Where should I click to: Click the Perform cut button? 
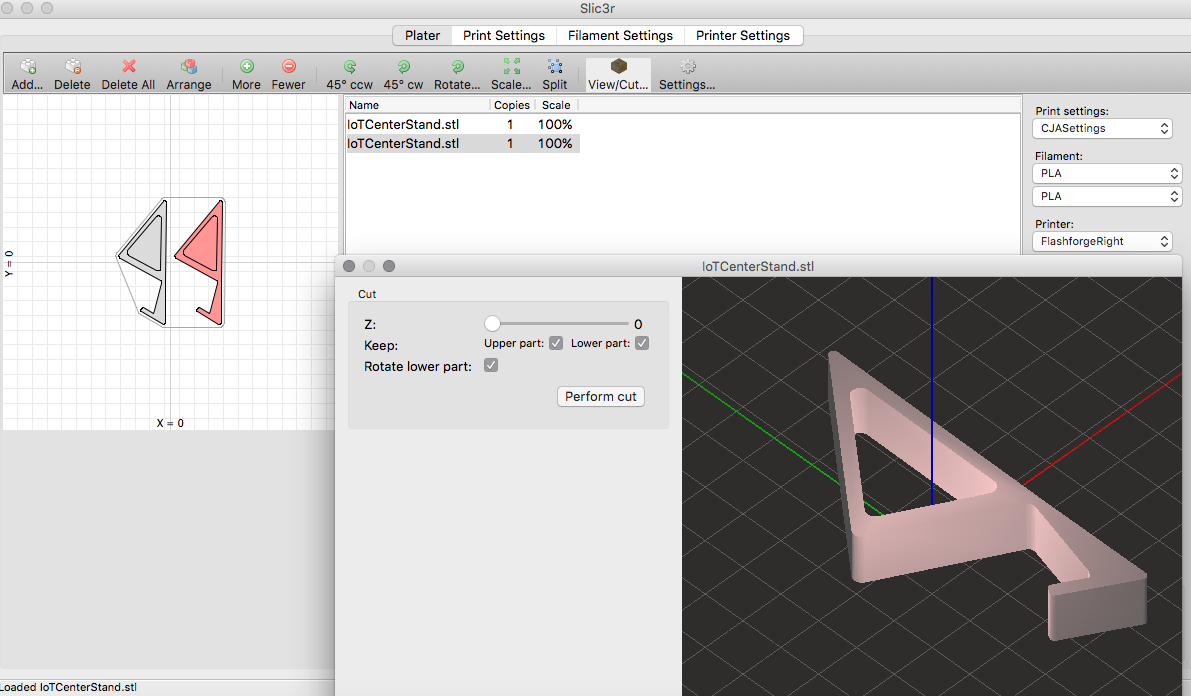point(601,397)
